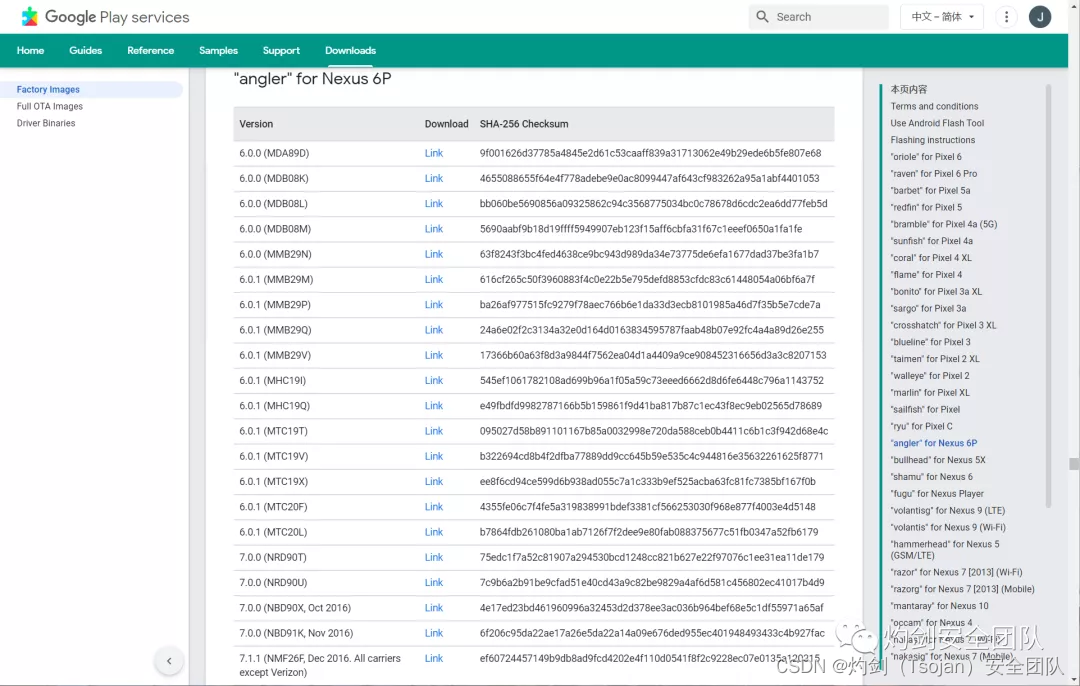Open the Reference tab
The image size is (1080, 686).
coord(150,50)
